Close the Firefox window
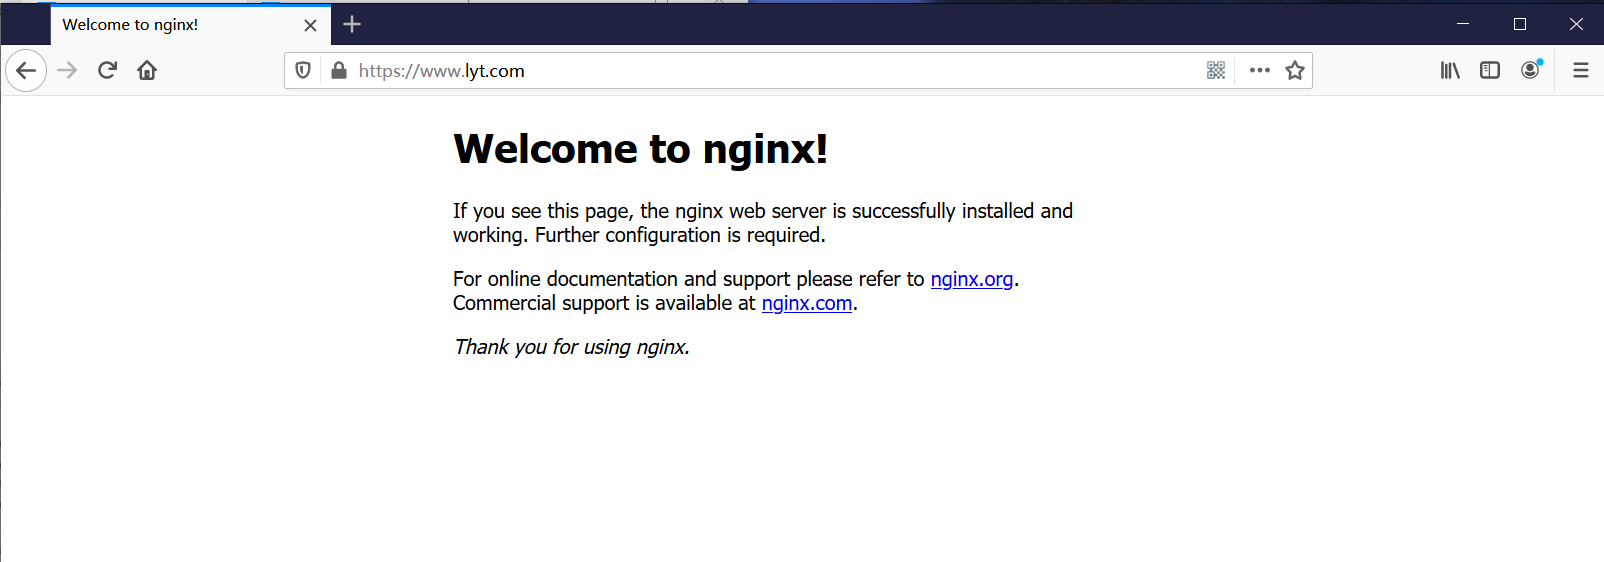Viewport: 1604px width, 562px height. [1576, 24]
